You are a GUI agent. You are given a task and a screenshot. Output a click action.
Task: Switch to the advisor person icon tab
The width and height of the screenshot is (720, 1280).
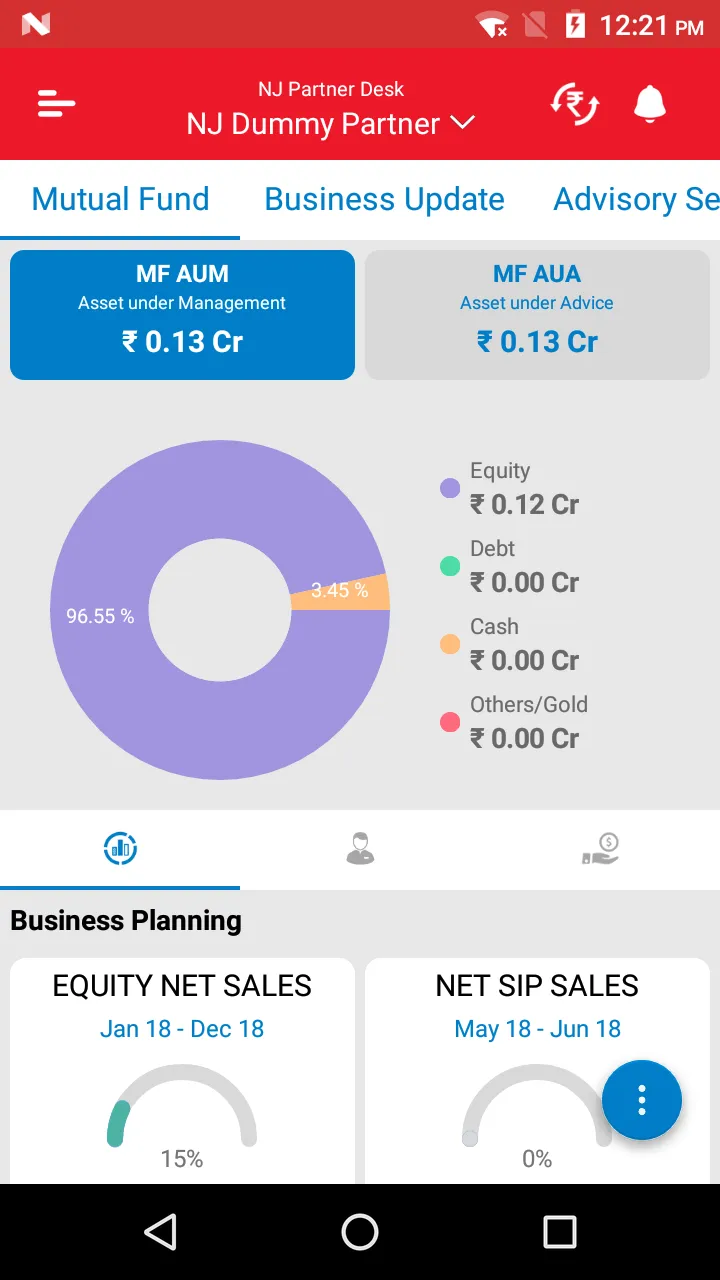tap(360, 849)
